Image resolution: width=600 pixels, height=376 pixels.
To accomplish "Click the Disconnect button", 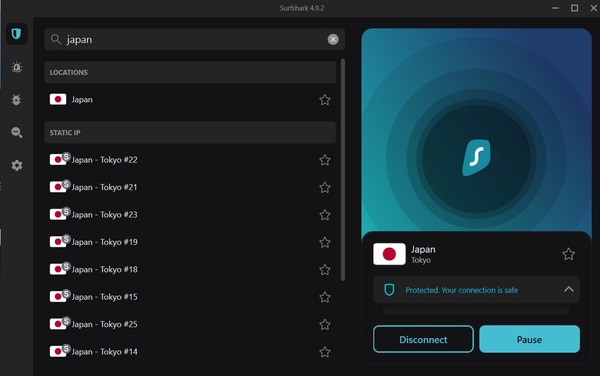I will point(423,339).
